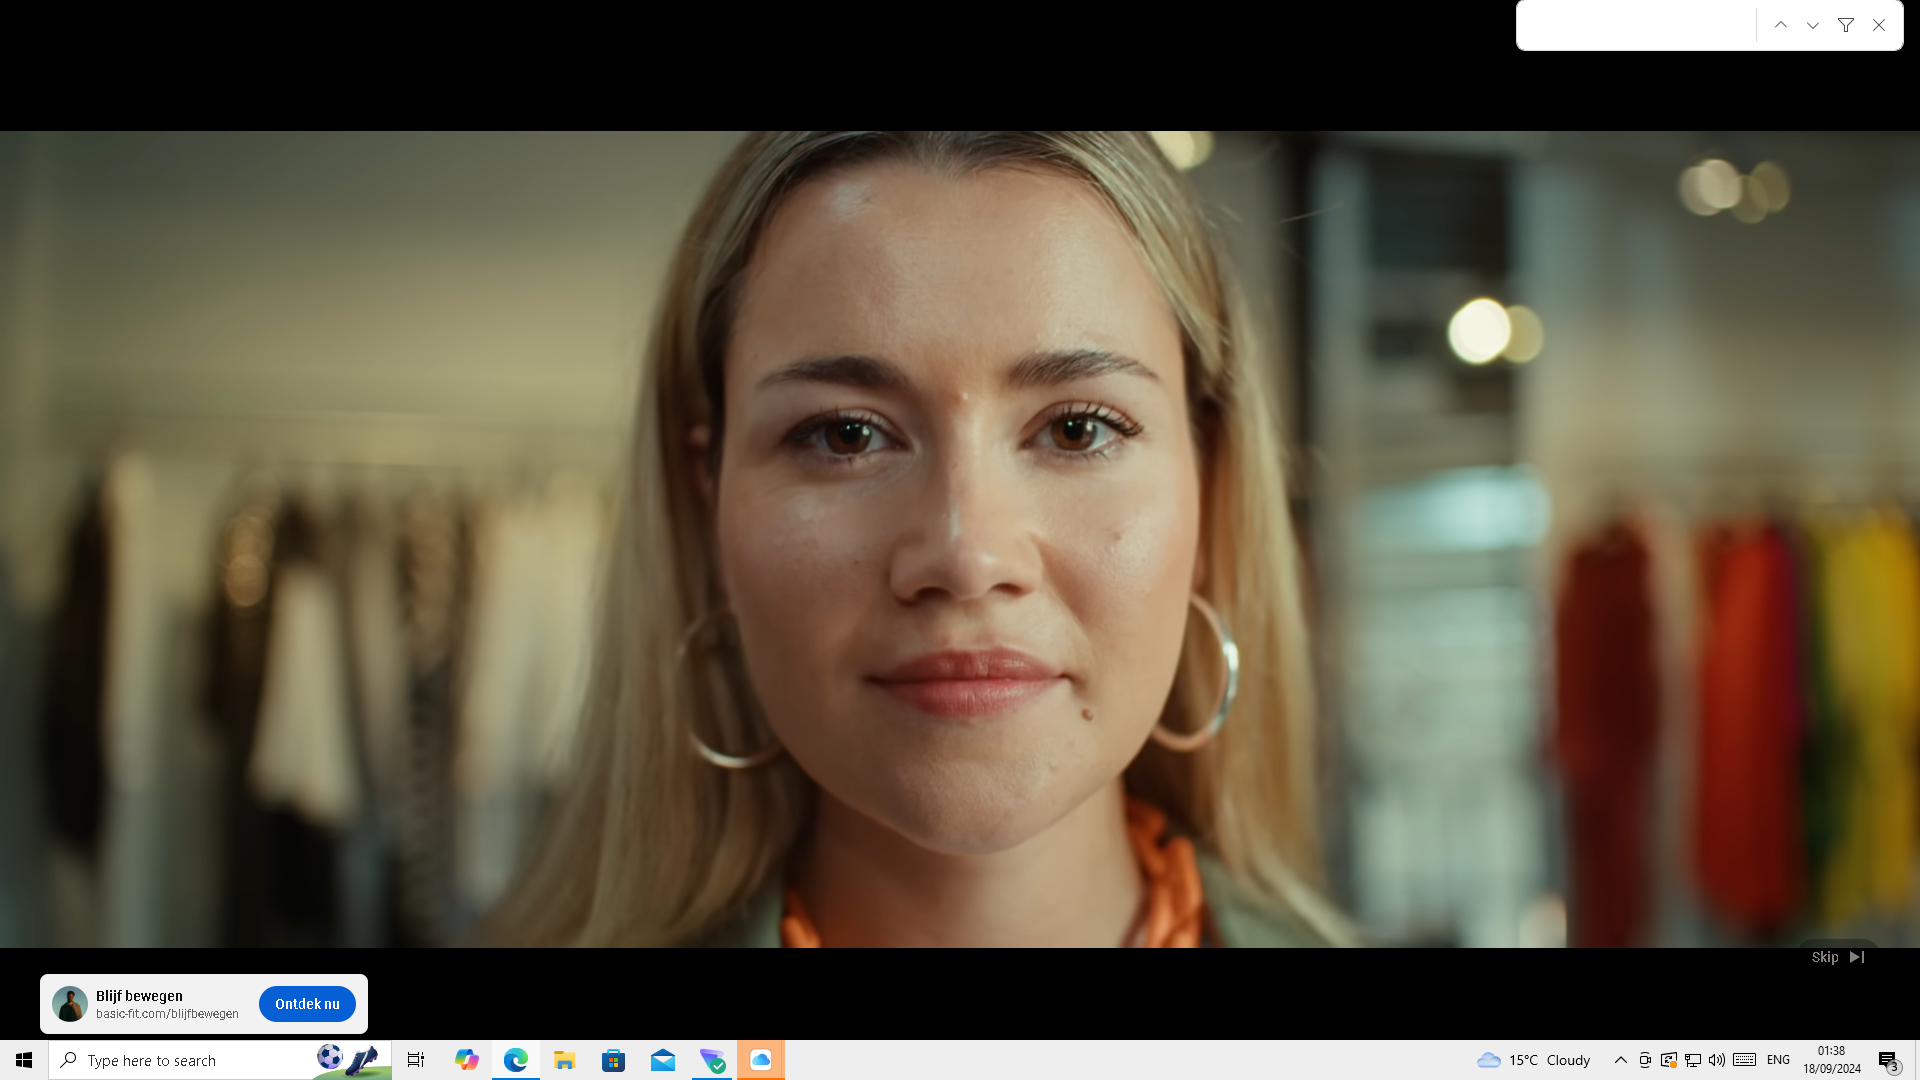This screenshot has height=1080, width=1920.
Task: Go to previous find result arrow
Action: click(1781, 25)
